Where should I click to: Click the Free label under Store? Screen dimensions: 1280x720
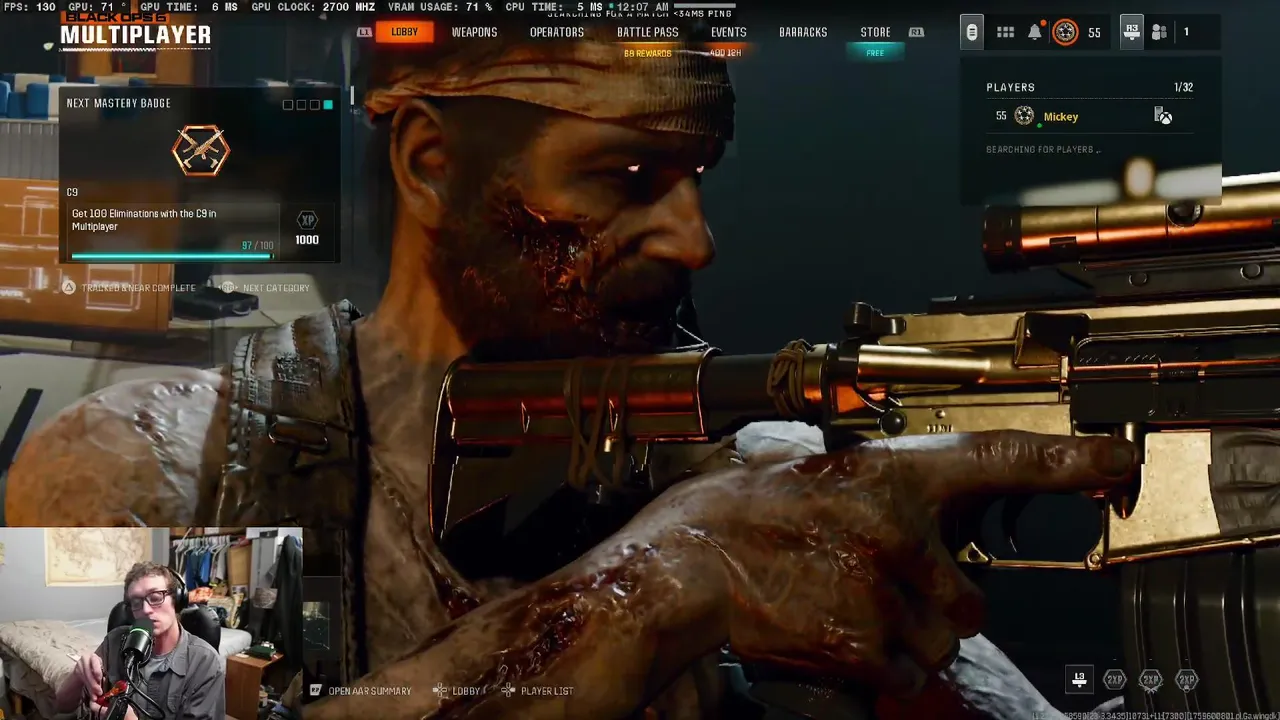[x=875, y=53]
